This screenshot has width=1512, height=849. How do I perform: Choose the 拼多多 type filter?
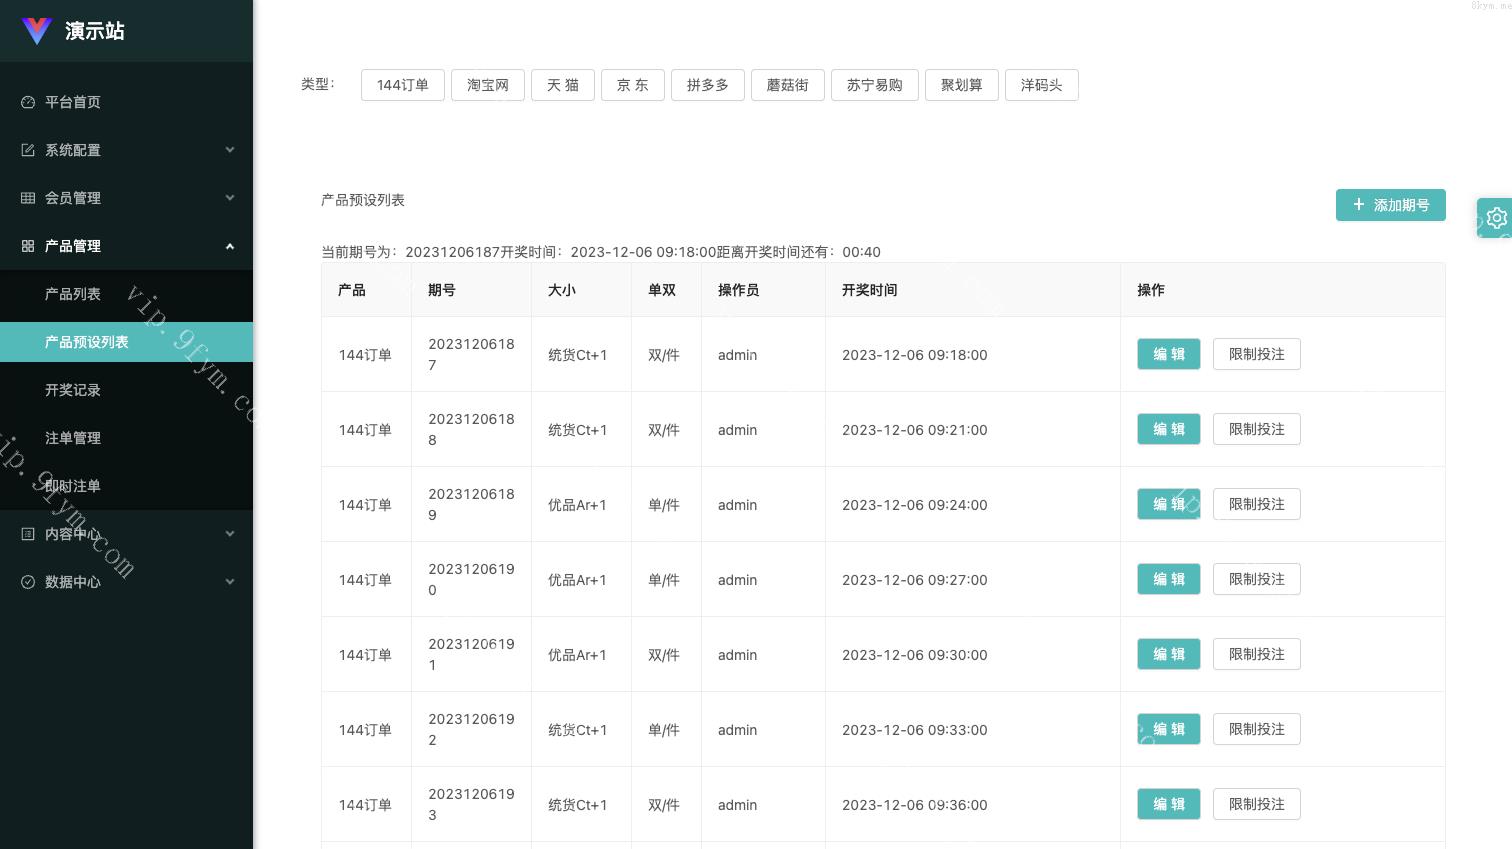click(x=707, y=85)
